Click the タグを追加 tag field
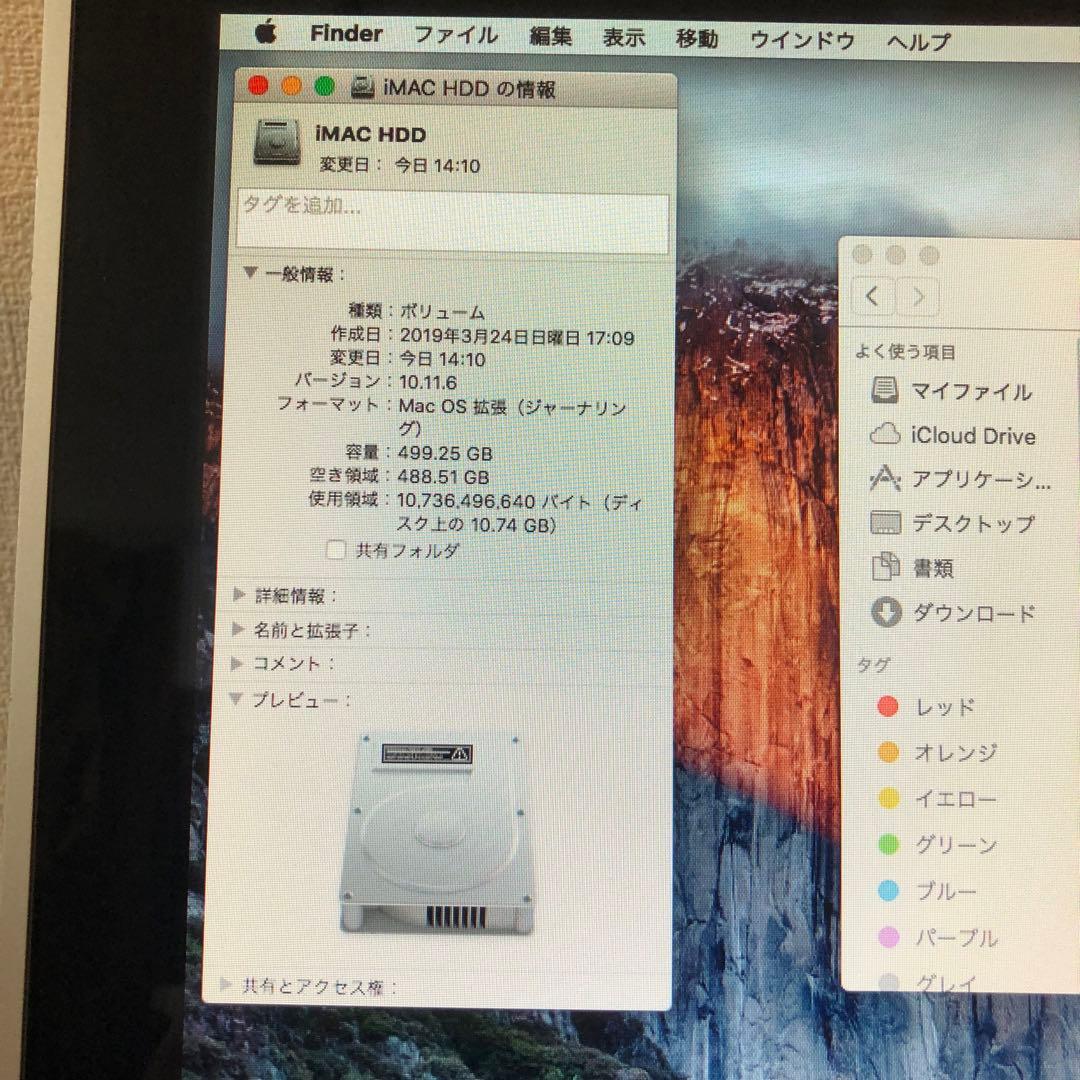The width and height of the screenshot is (1080, 1080). (x=453, y=221)
